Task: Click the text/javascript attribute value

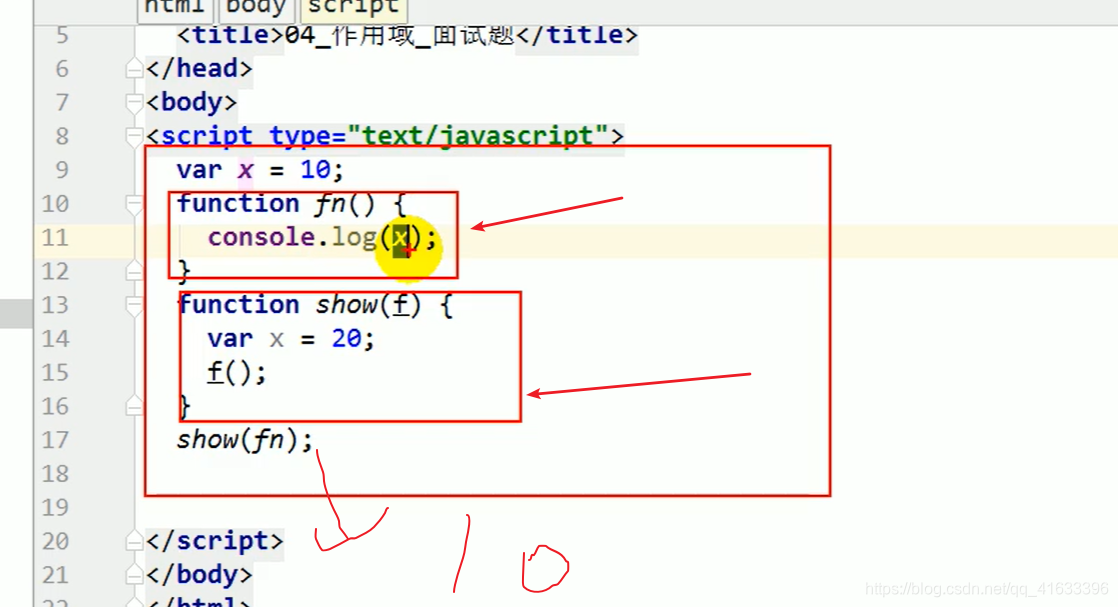Action: [477, 136]
